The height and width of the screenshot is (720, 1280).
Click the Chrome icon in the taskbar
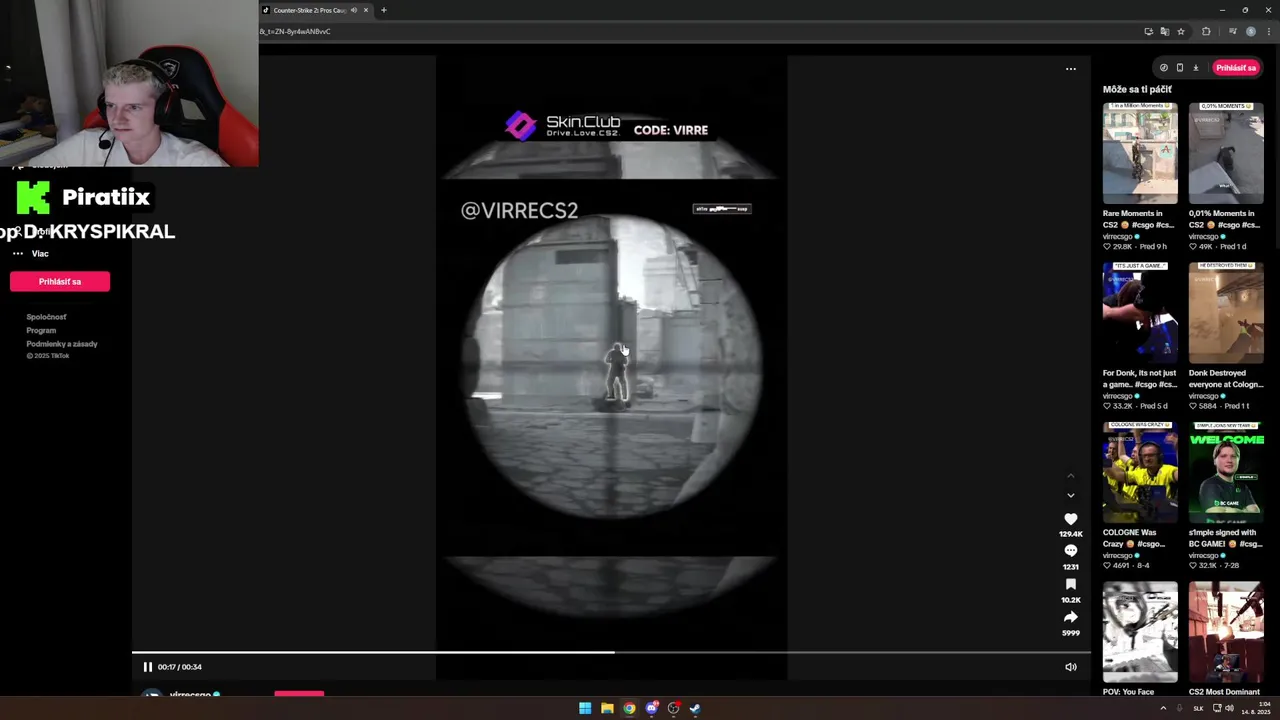pos(629,708)
